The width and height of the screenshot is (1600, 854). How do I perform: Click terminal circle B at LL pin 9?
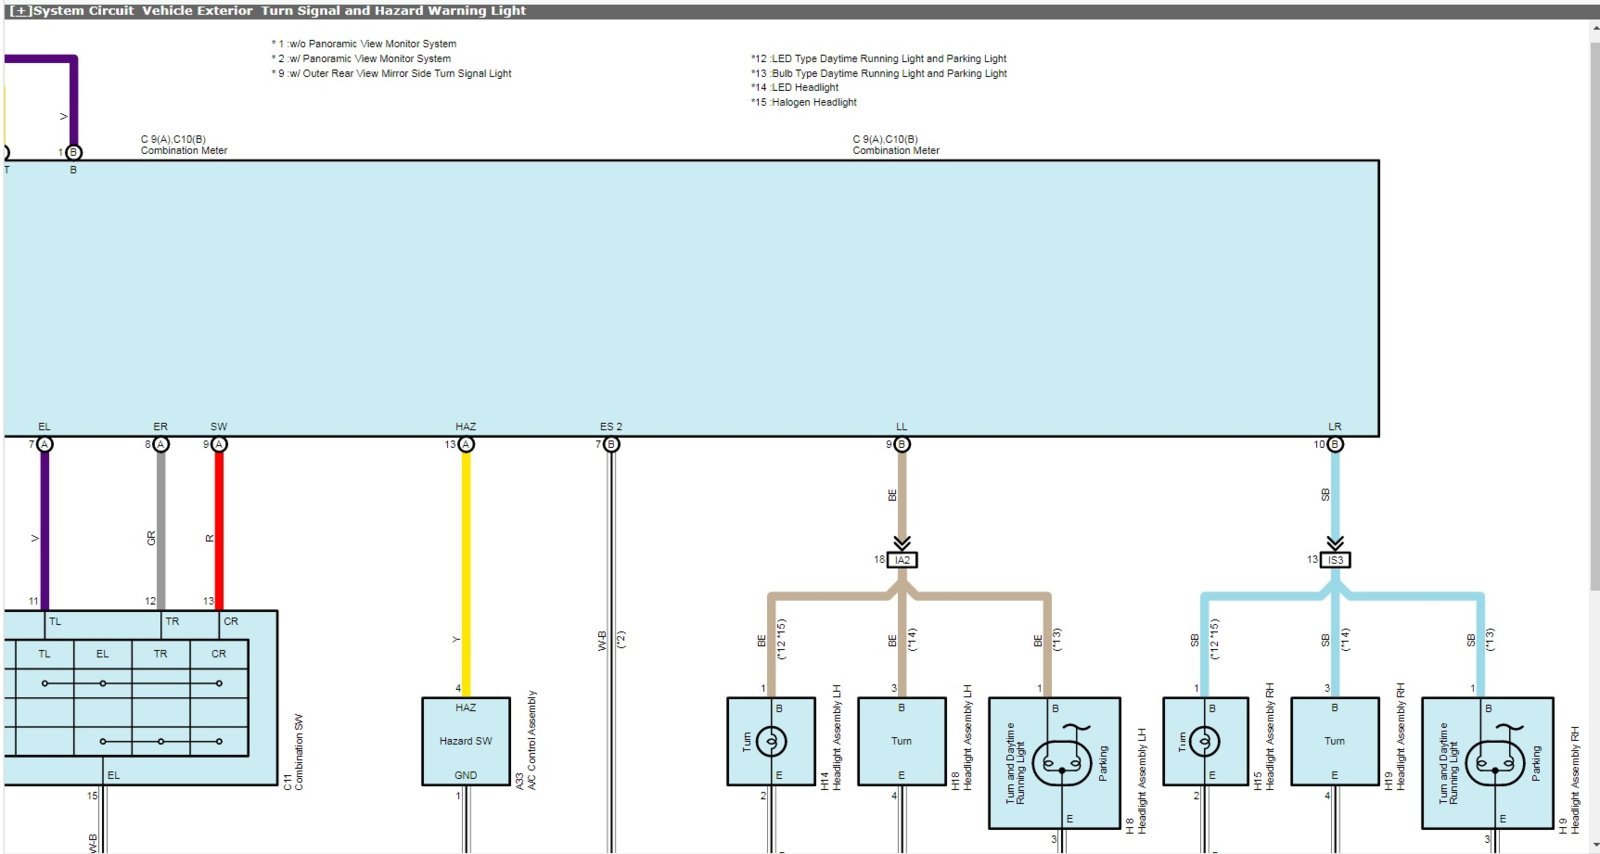(902, 444)
